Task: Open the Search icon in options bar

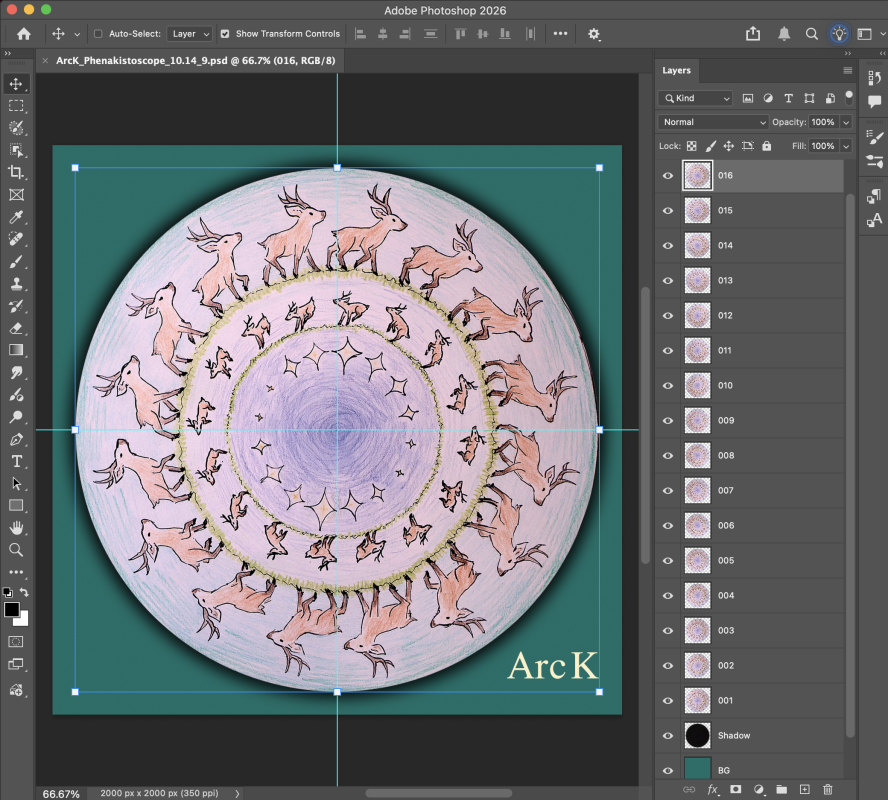Action: click(x=812, y=34)
